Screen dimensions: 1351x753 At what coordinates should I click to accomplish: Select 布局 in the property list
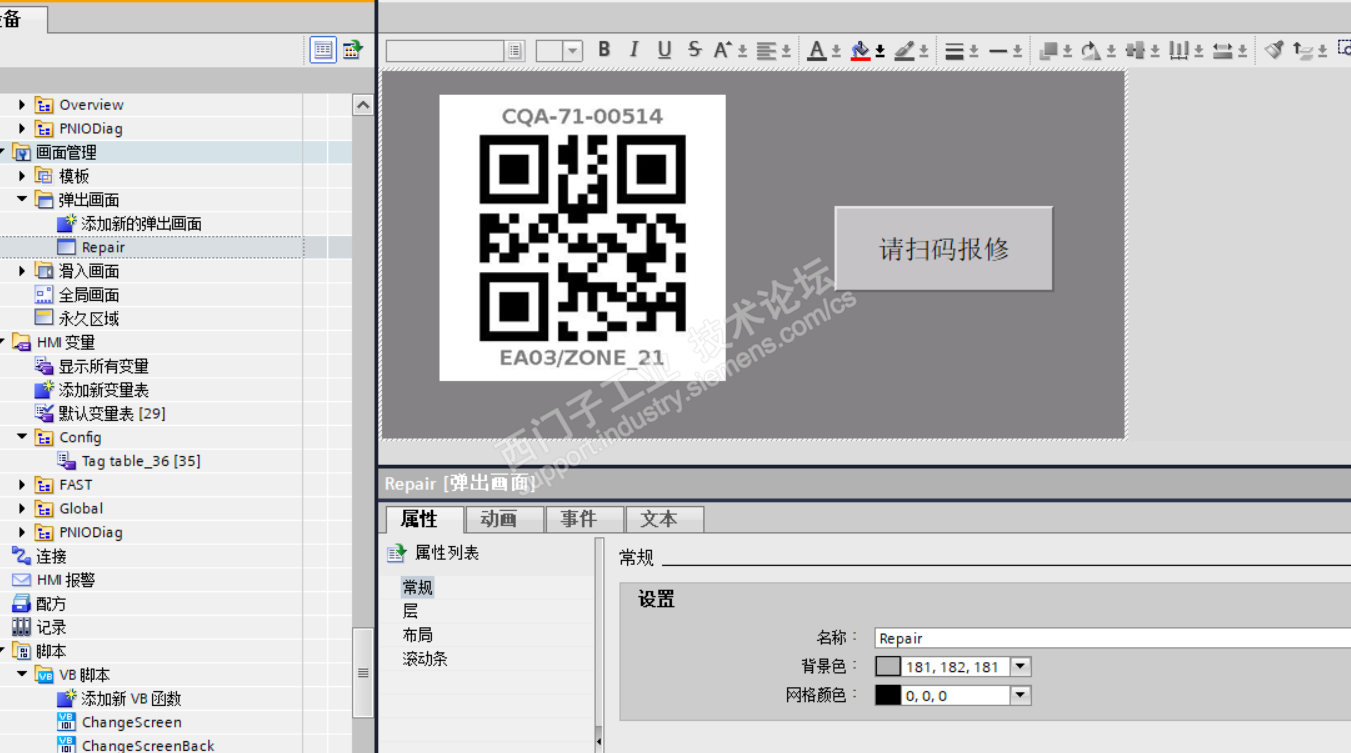point(418,635)
